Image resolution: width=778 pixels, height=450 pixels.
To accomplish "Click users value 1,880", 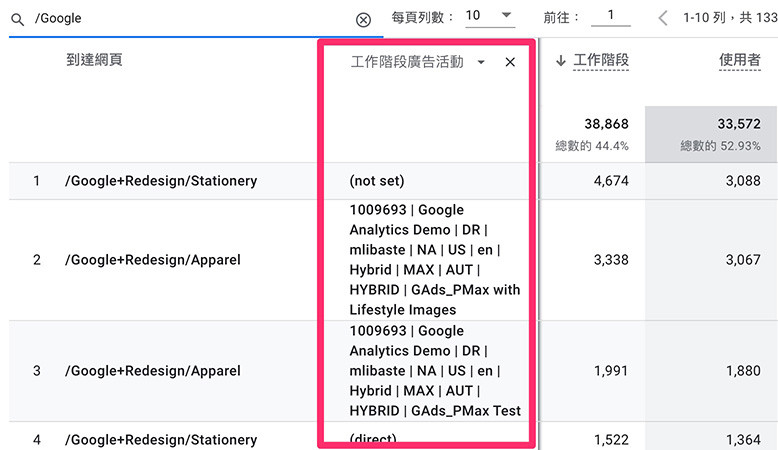I will pyautogui.click(x=743, y=371).
